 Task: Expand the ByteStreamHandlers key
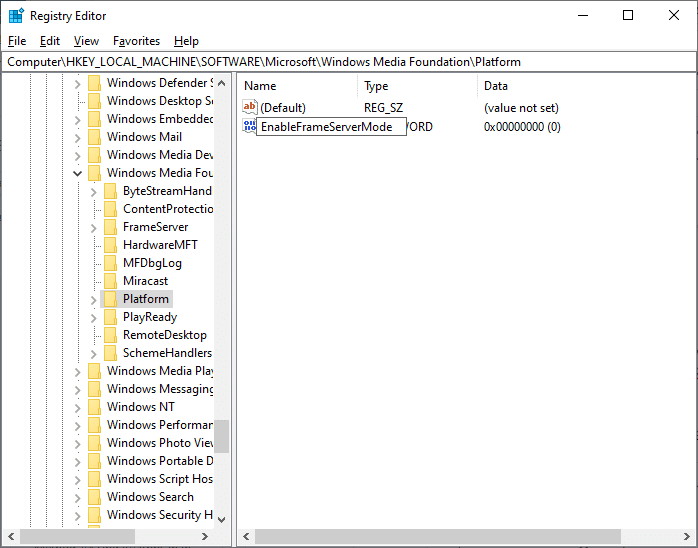(93, 192)
